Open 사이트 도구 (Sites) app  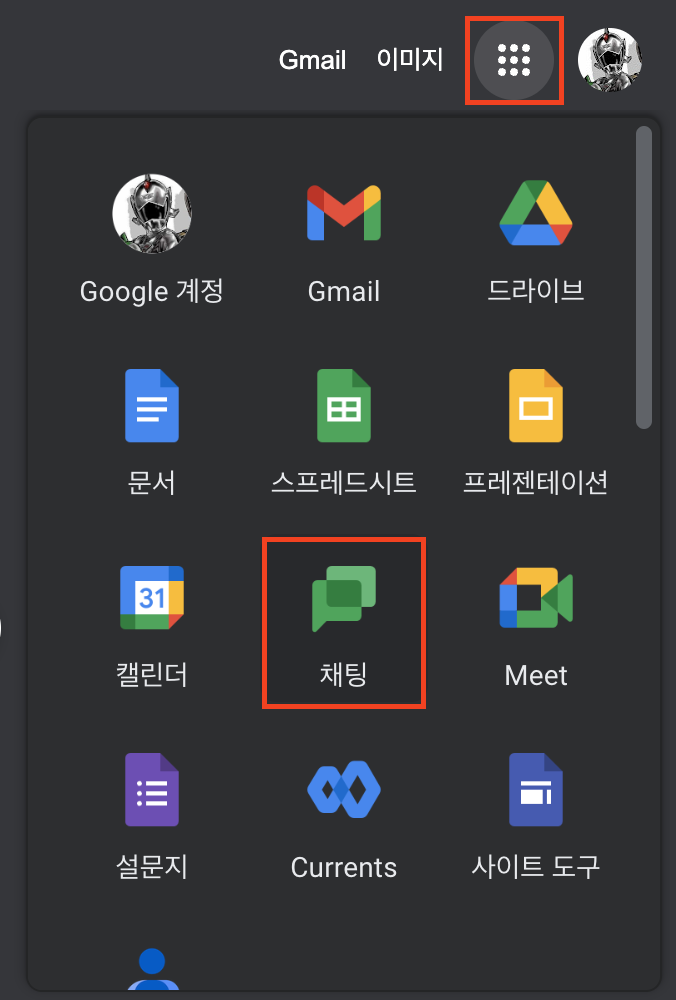(536, 816)
